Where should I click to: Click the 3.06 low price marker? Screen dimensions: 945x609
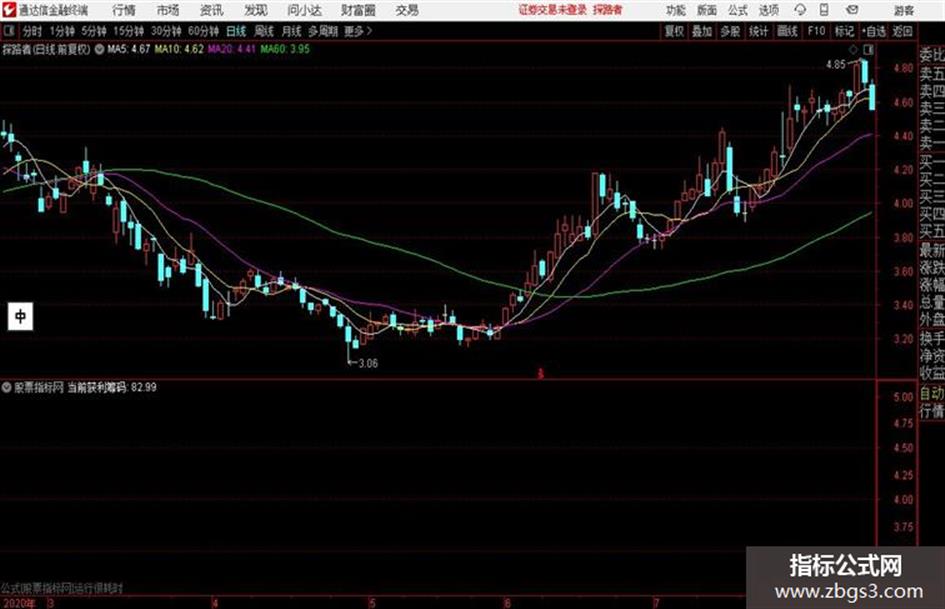tap(368, 363)
